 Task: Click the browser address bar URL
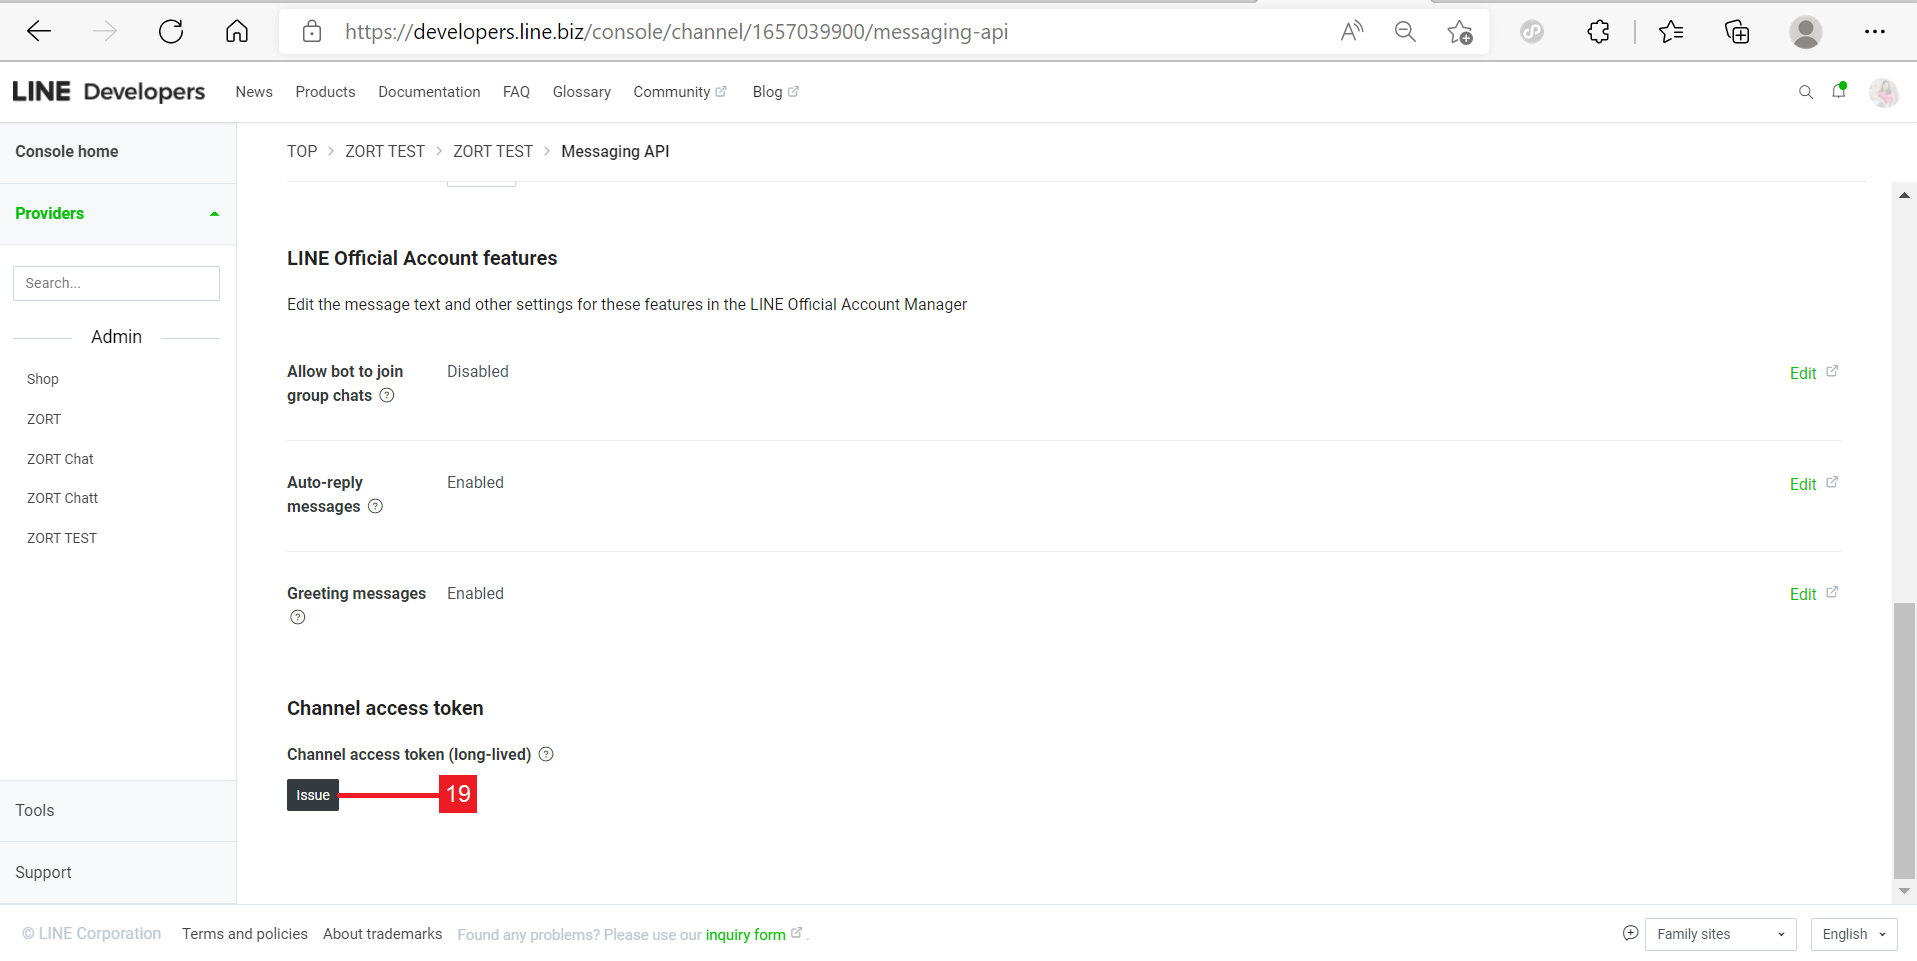click(676, 32)
